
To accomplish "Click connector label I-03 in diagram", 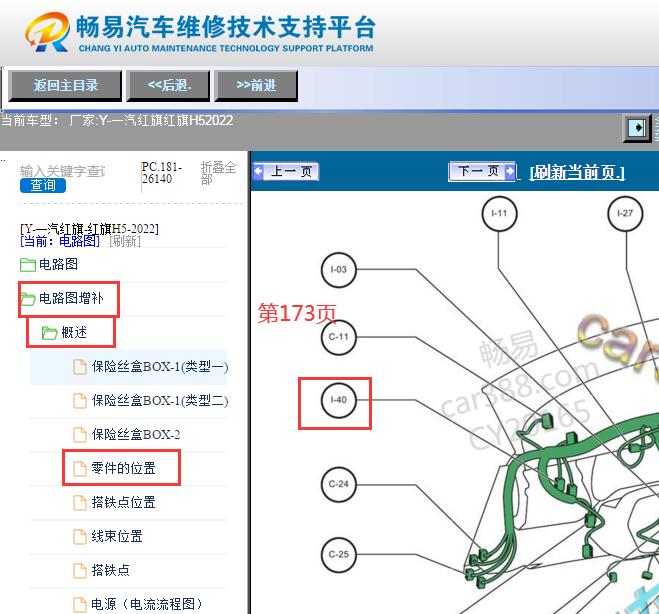I will pyautogui.click(x=339, y=270).
